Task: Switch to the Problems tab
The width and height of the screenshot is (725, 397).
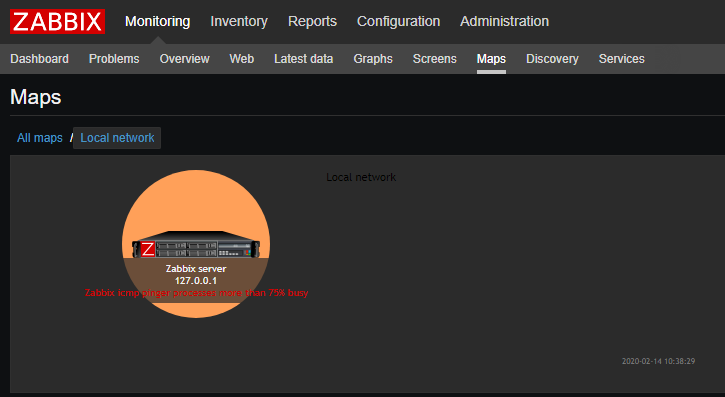Action: (114, 59)
